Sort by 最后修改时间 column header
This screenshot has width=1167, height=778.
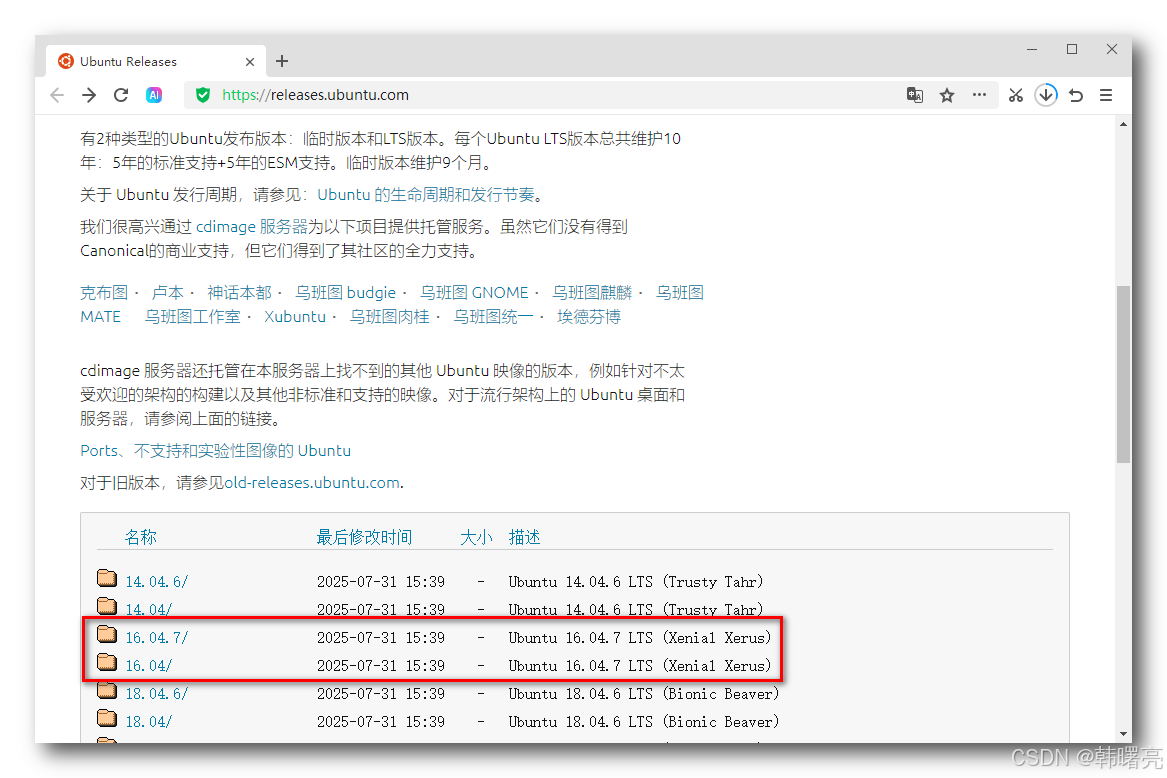pos(364,538)
